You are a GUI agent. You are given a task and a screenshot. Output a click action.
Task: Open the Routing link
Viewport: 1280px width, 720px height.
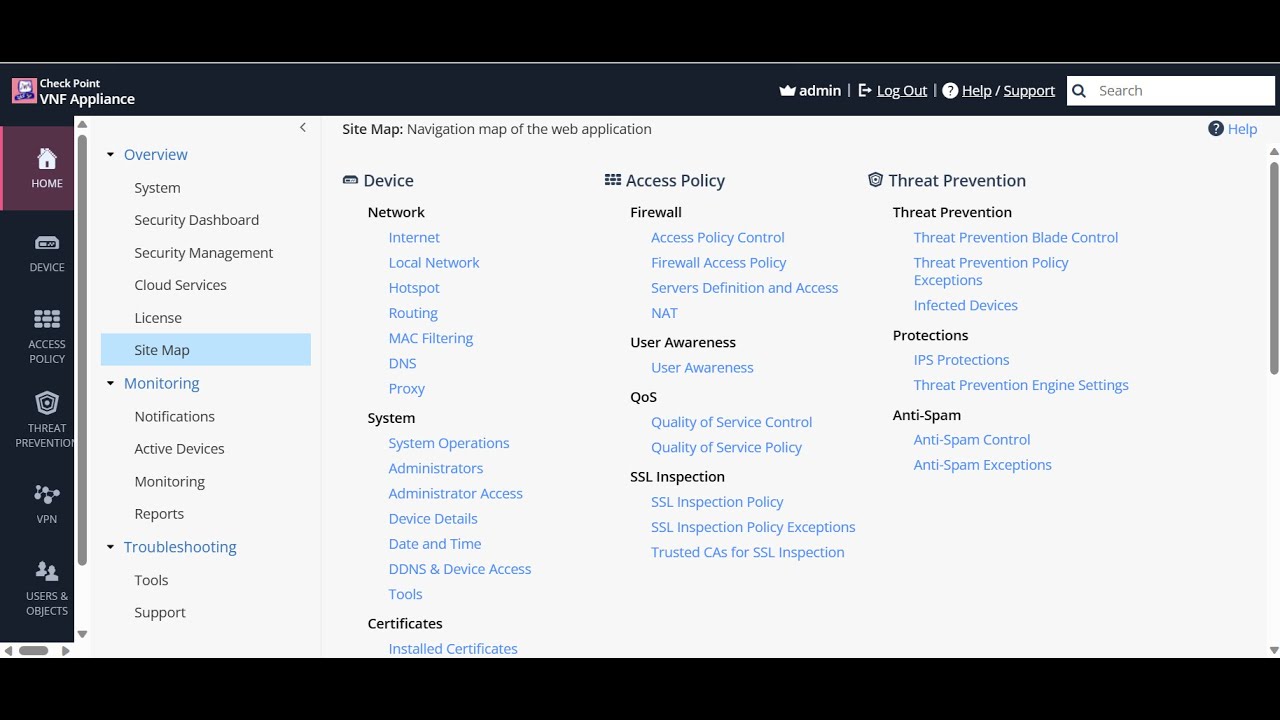point(413,313)
